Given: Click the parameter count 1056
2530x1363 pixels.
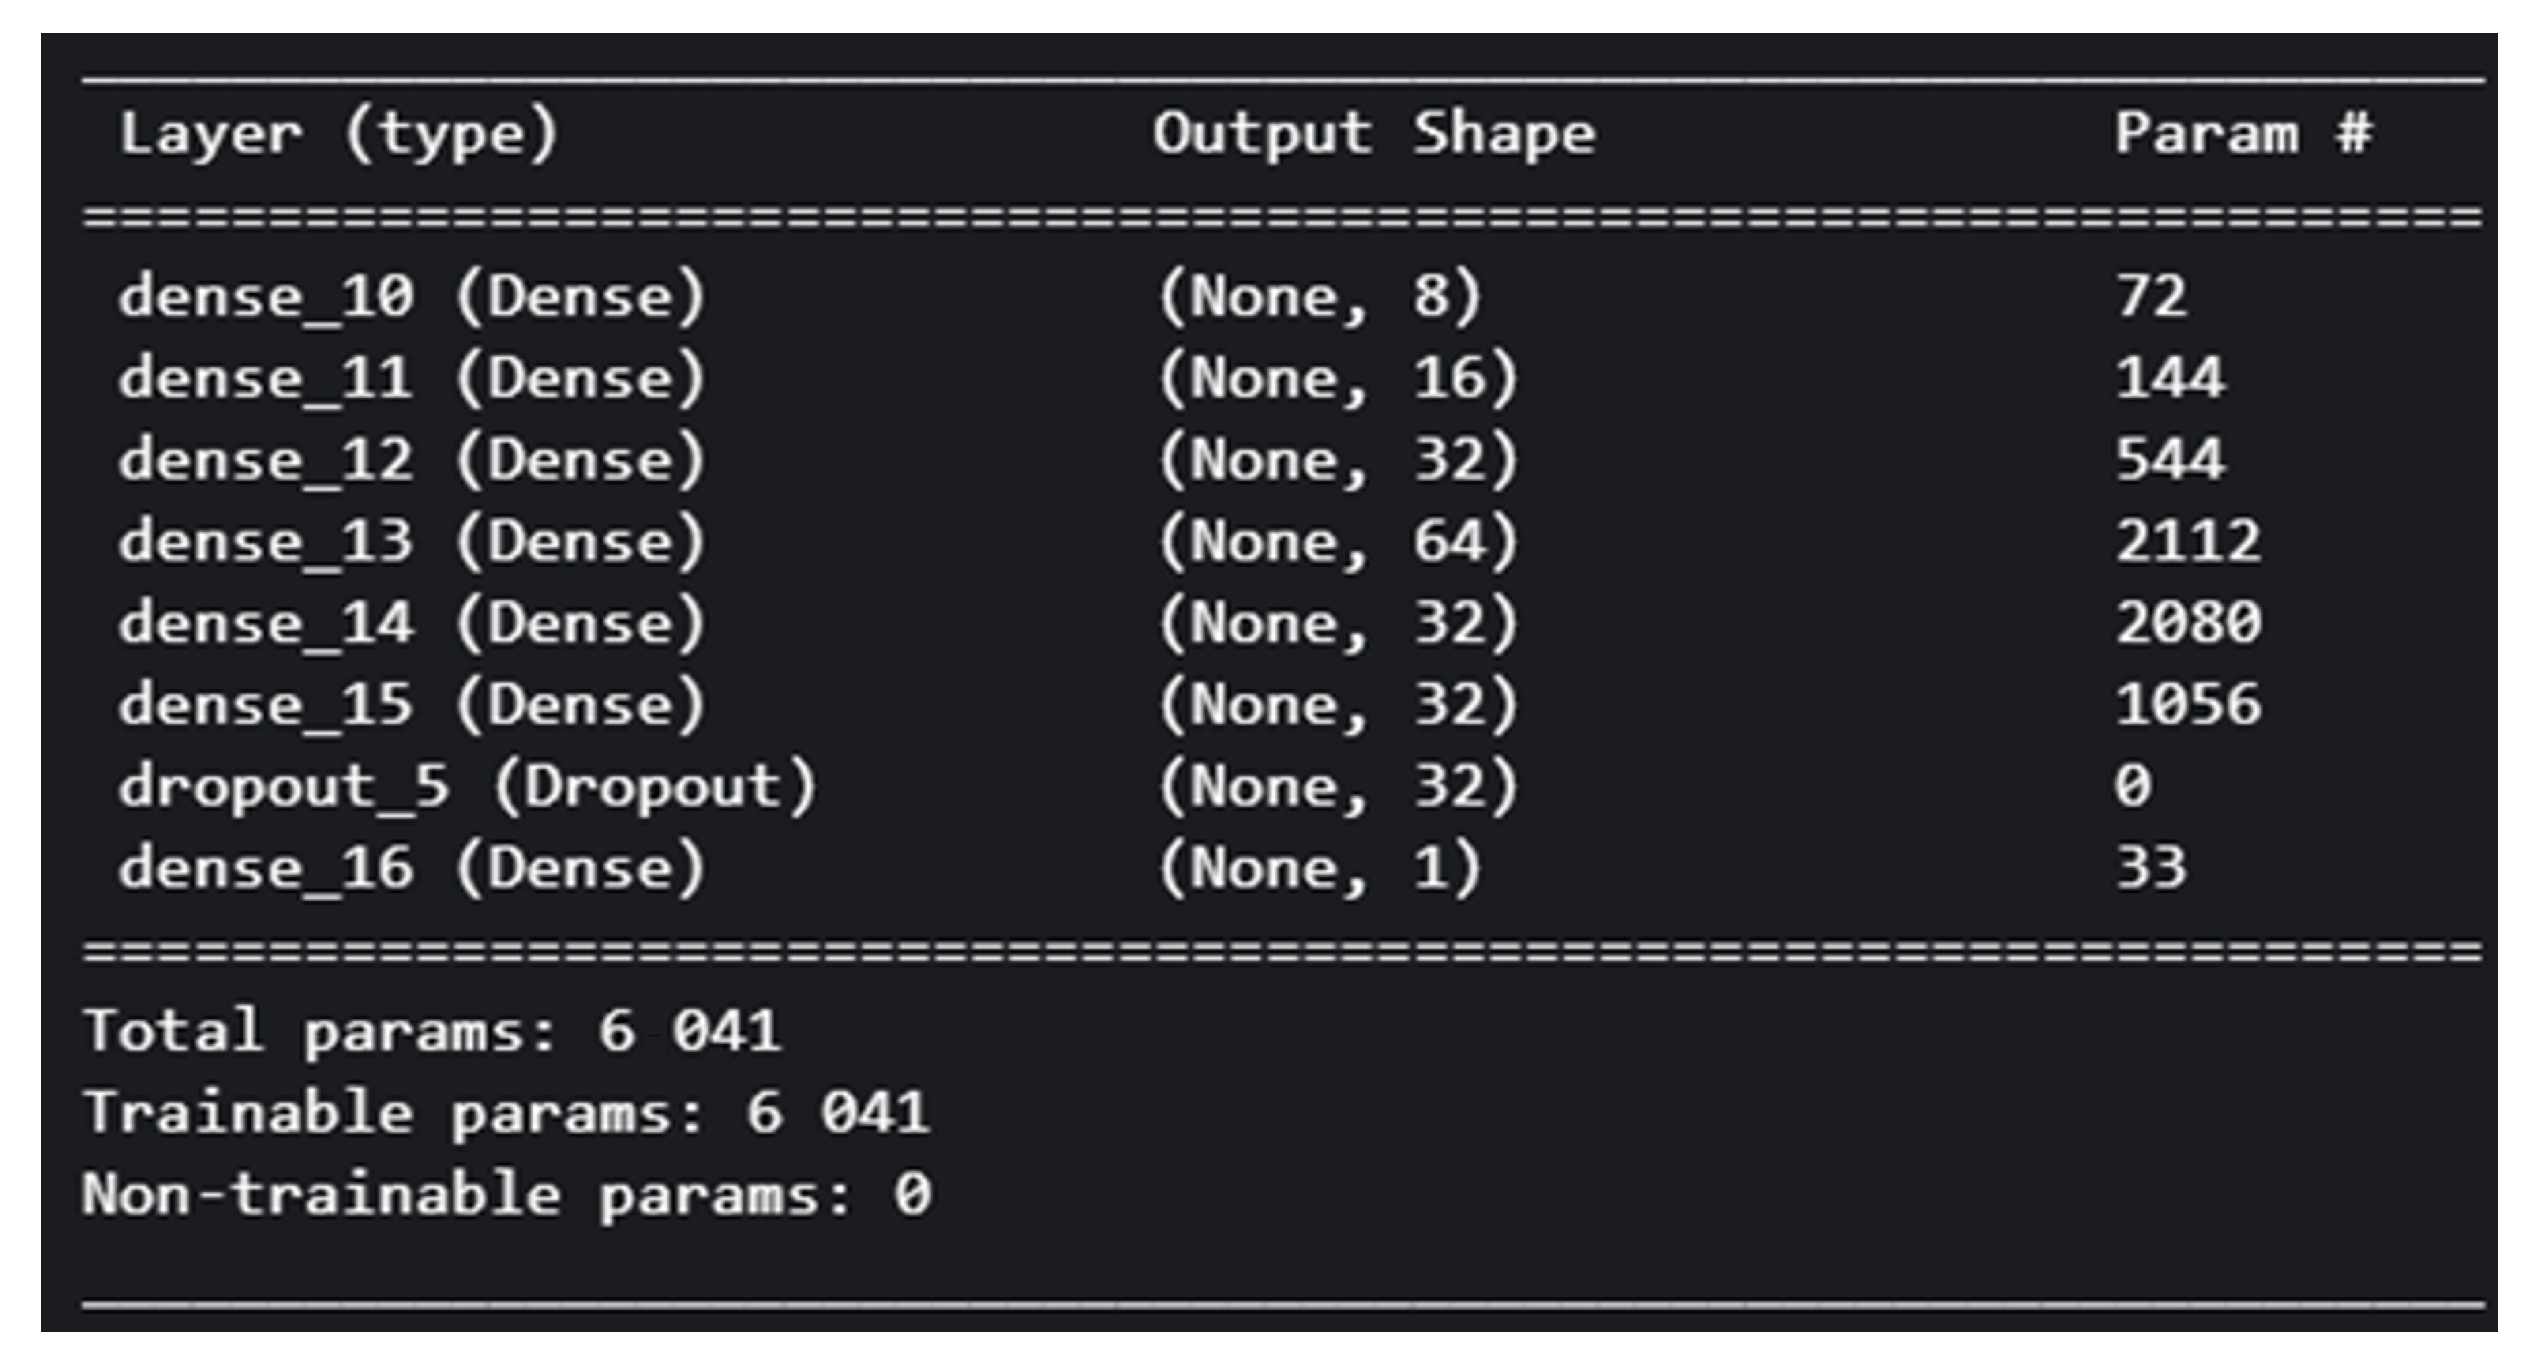Looking at the screenshot, I should 2188,705.
